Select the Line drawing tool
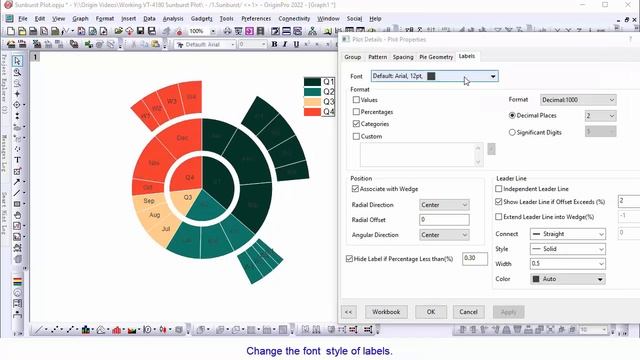Screen dimensions: 640x360 coord(17,193)
